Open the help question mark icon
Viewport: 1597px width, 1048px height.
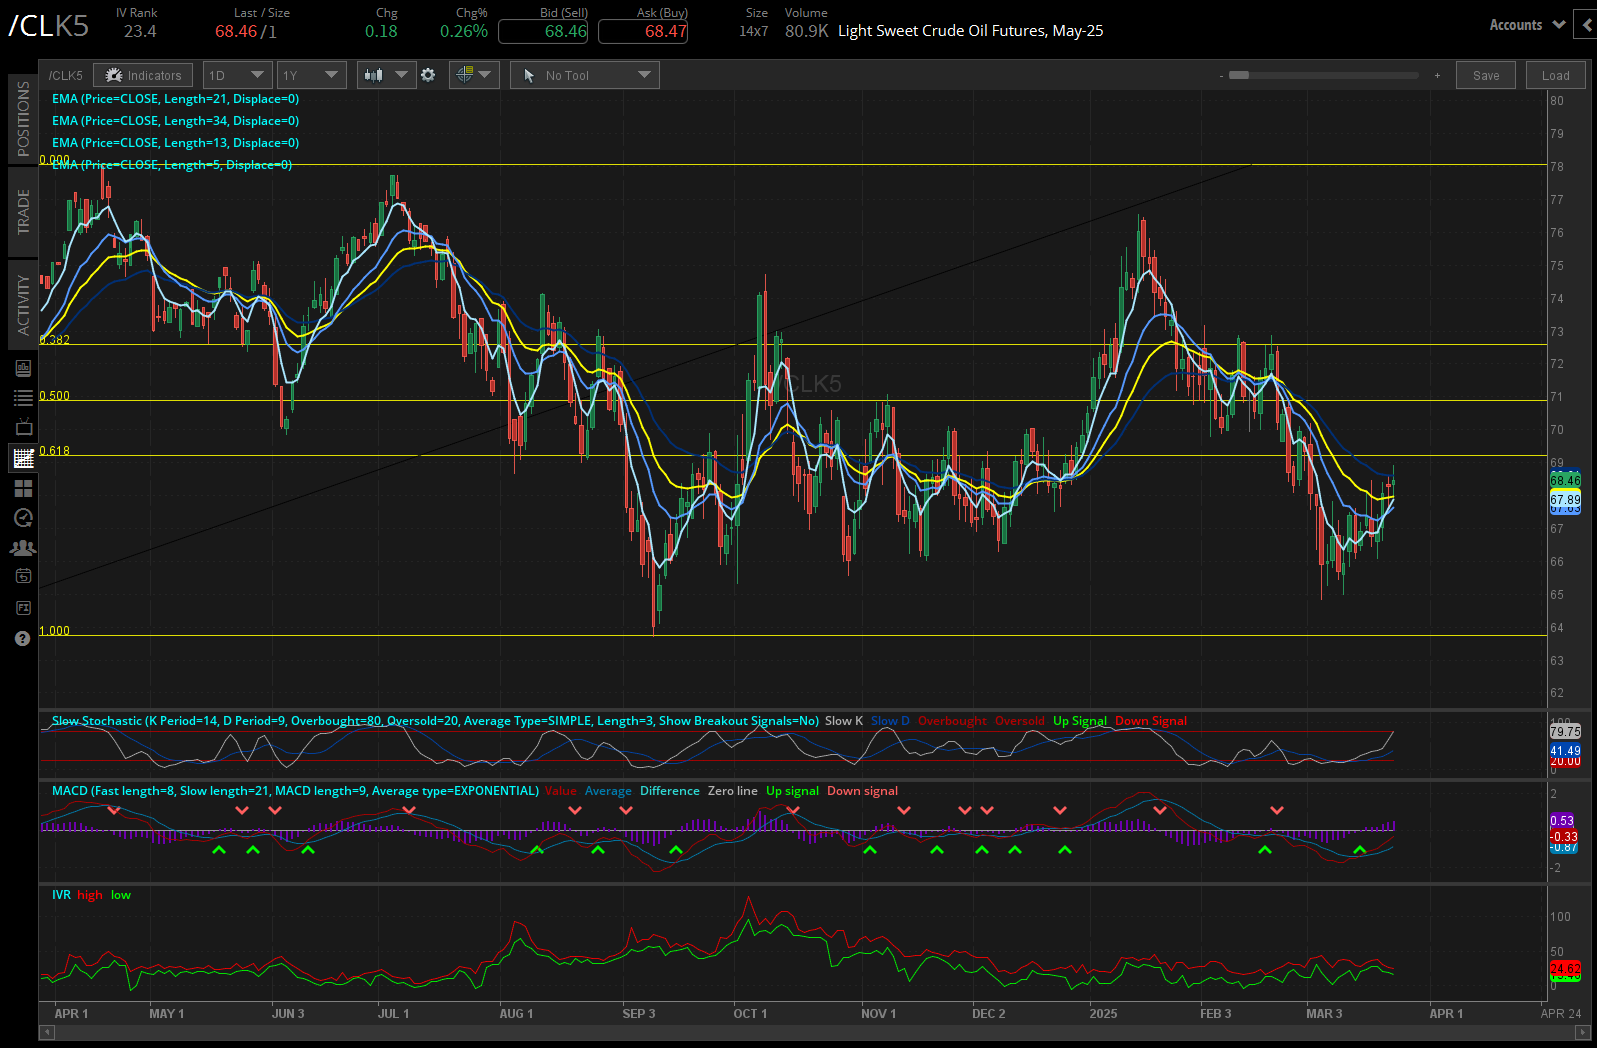[23, 638]
